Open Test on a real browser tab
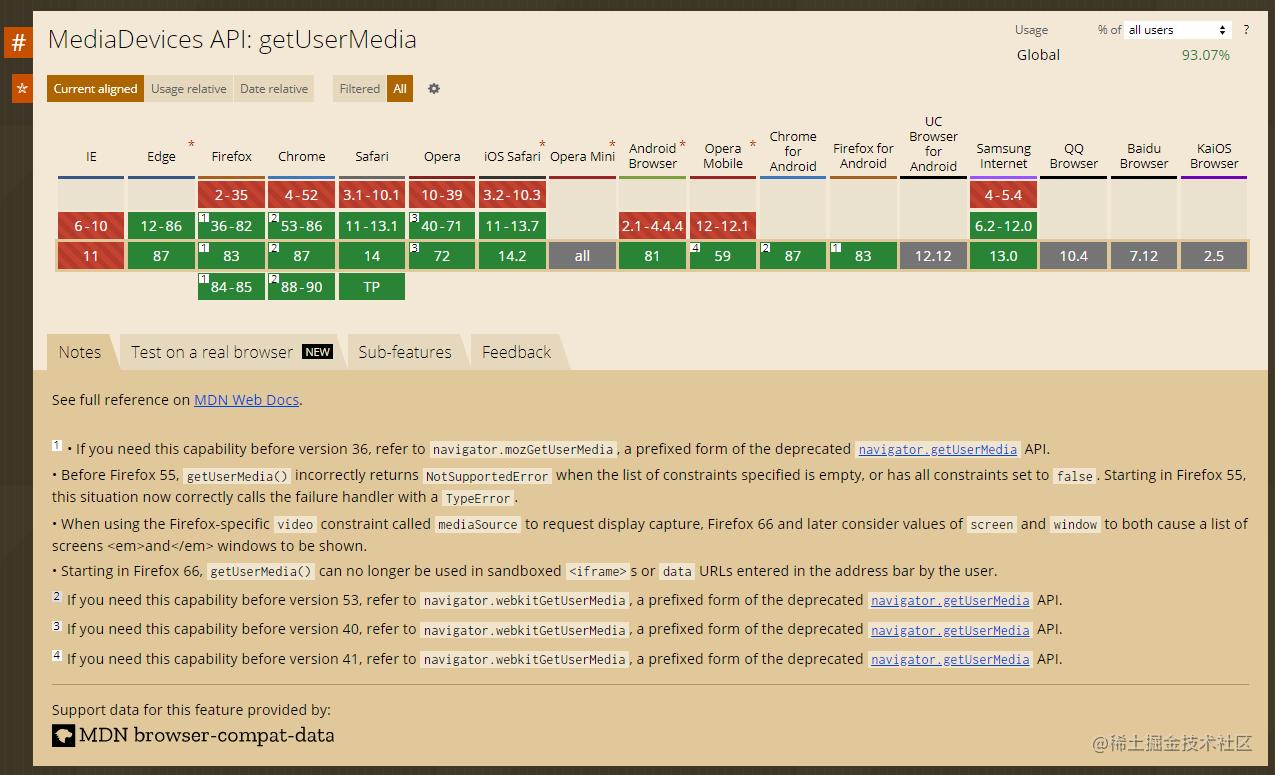The image size is (1275, 775). pos(230,352)
